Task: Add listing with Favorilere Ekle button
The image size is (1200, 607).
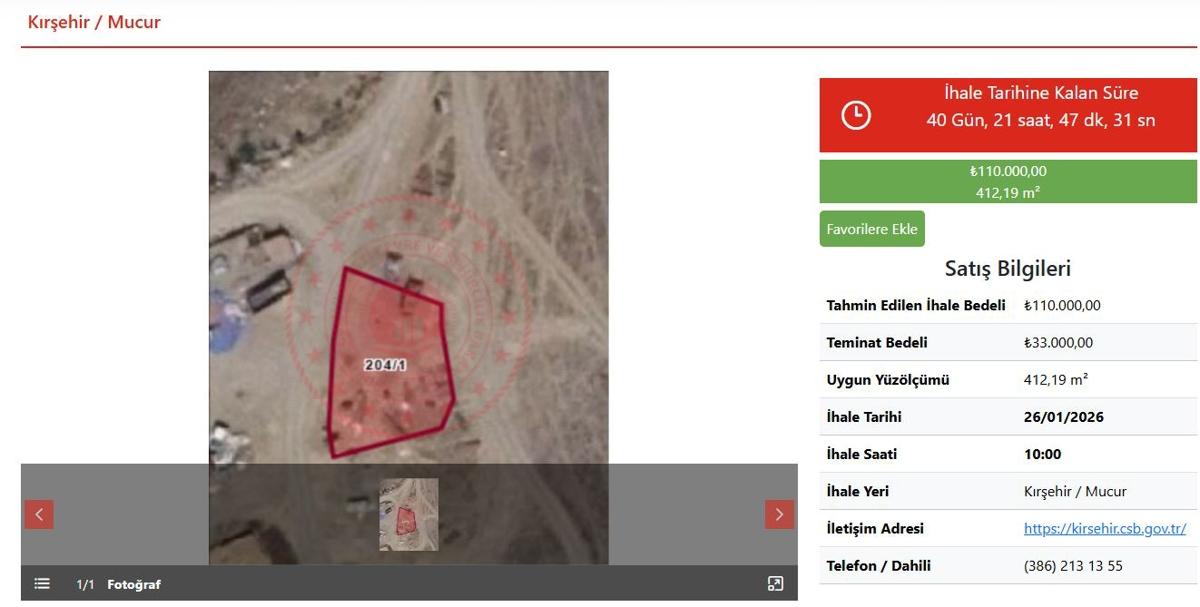Action: pyautogui.click(x=872, y=229)
